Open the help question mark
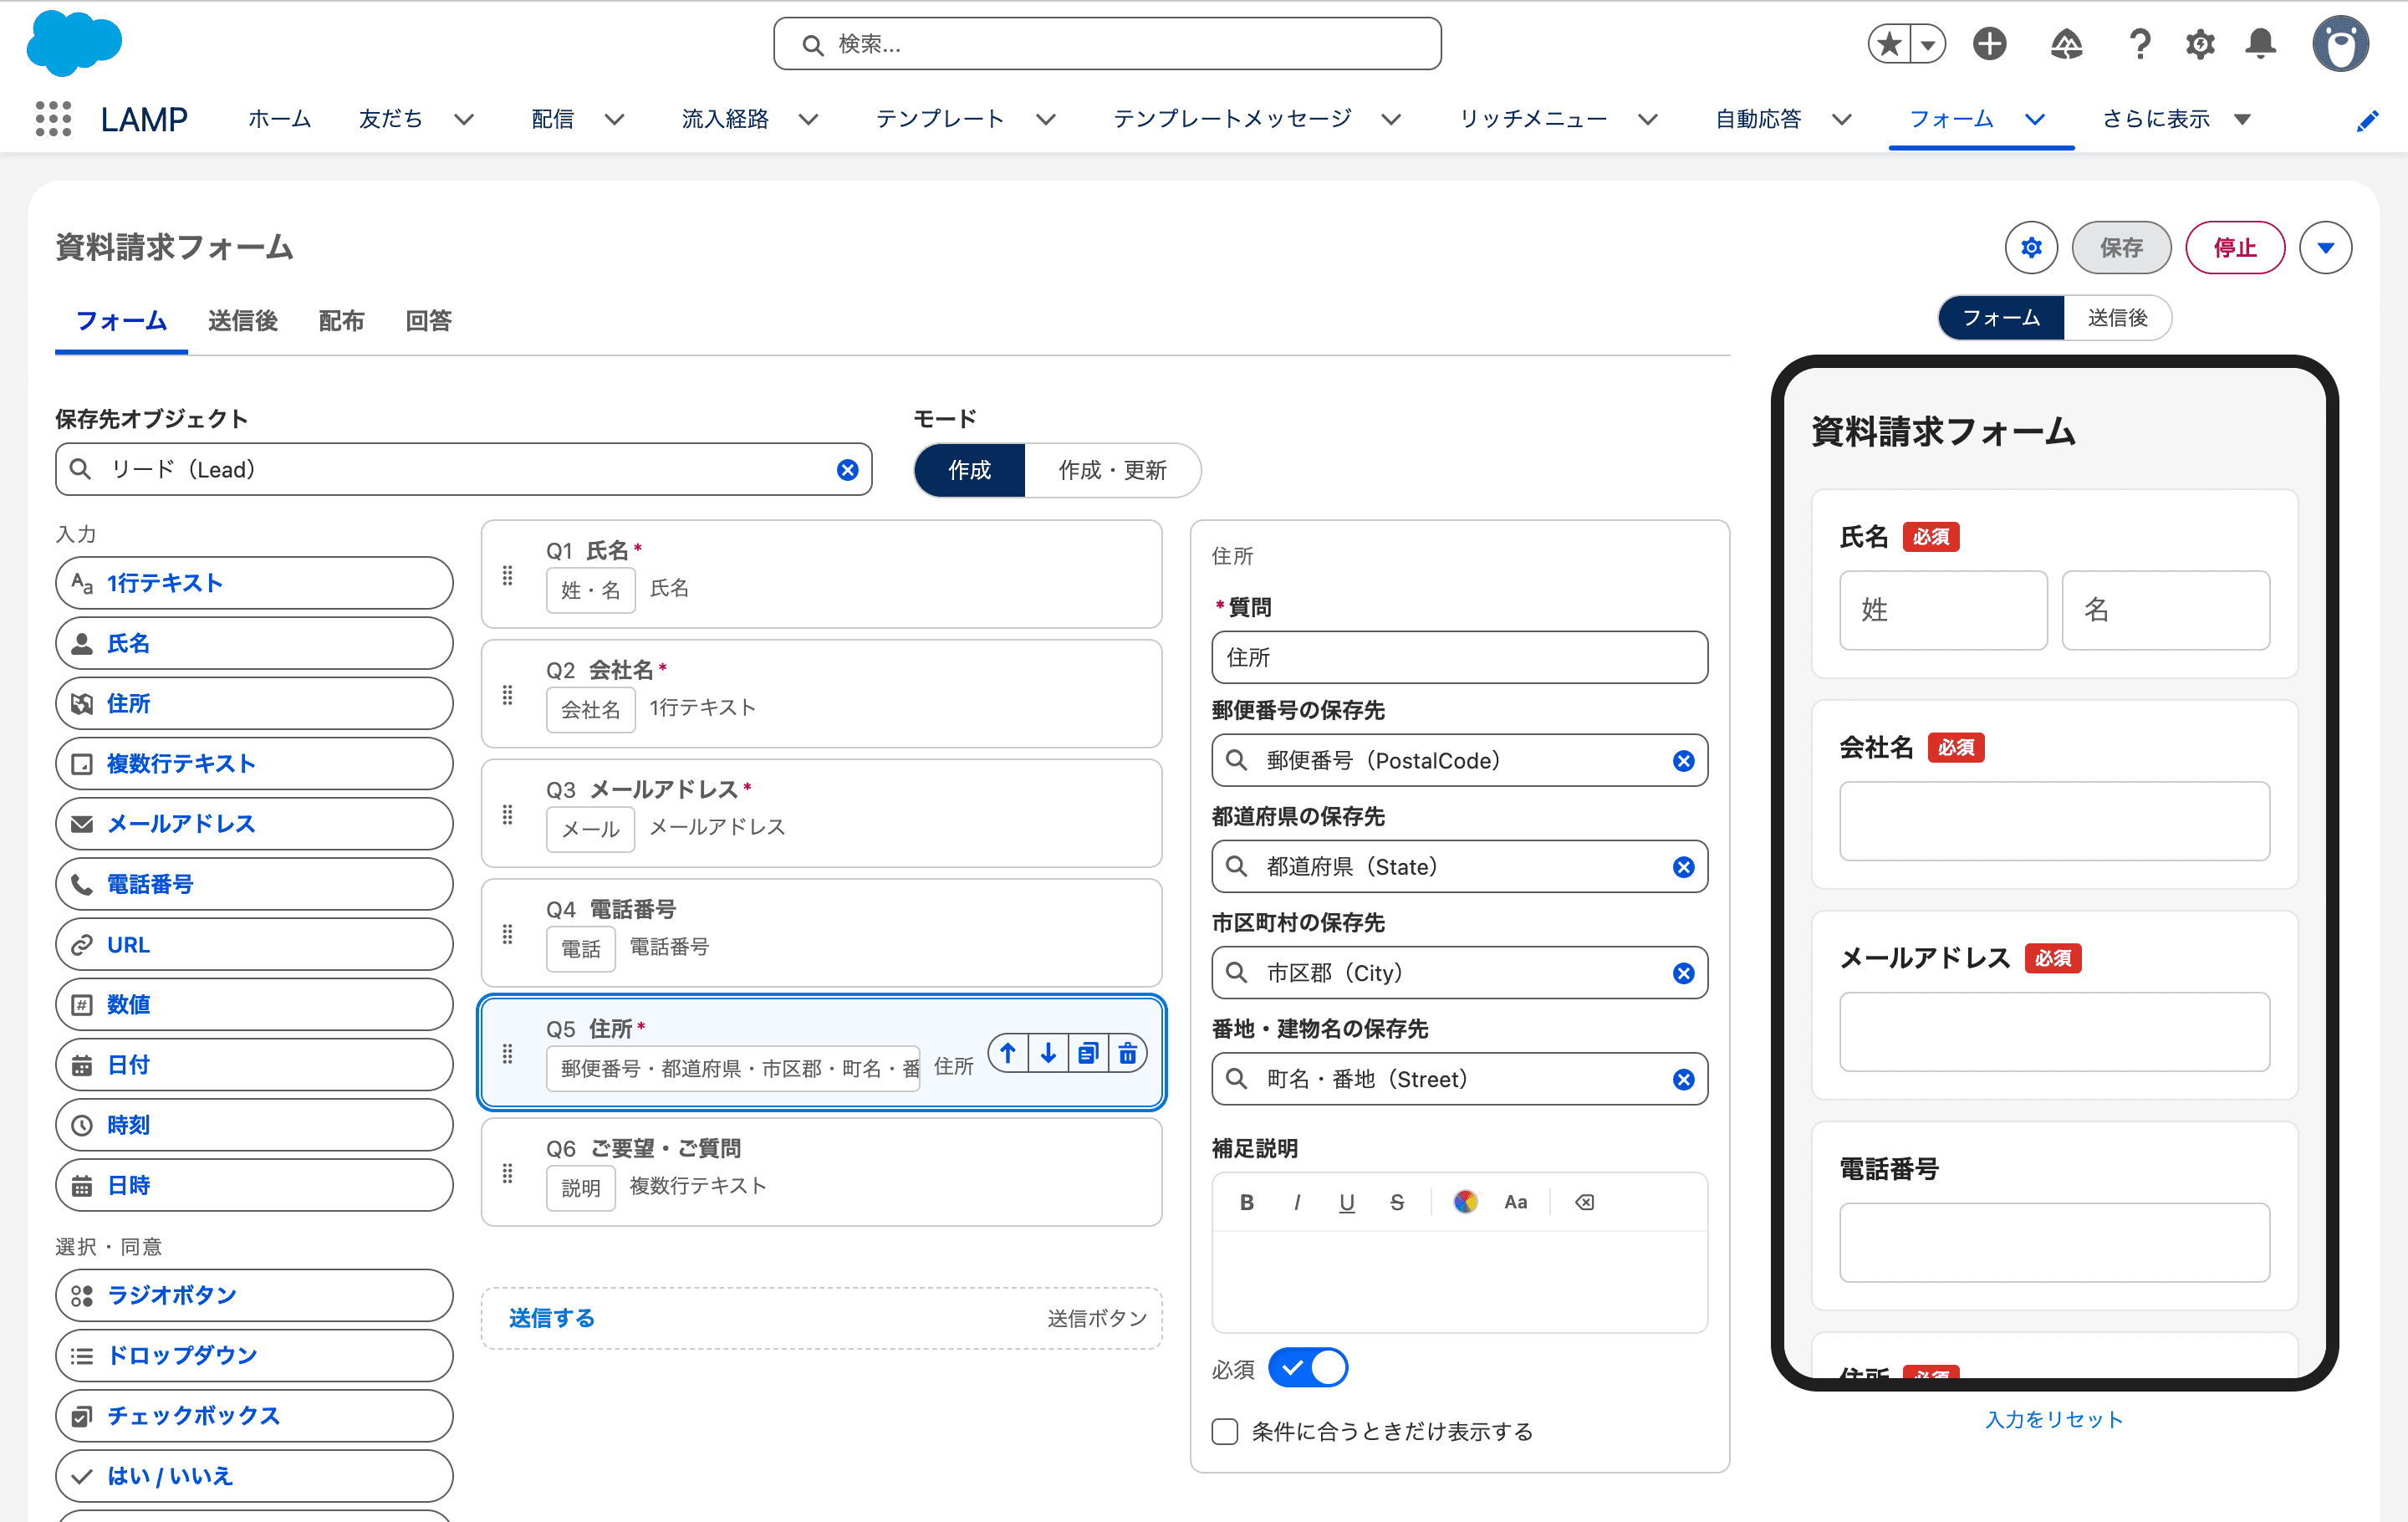2408x1522 pixels. (x=2139, y=44)
